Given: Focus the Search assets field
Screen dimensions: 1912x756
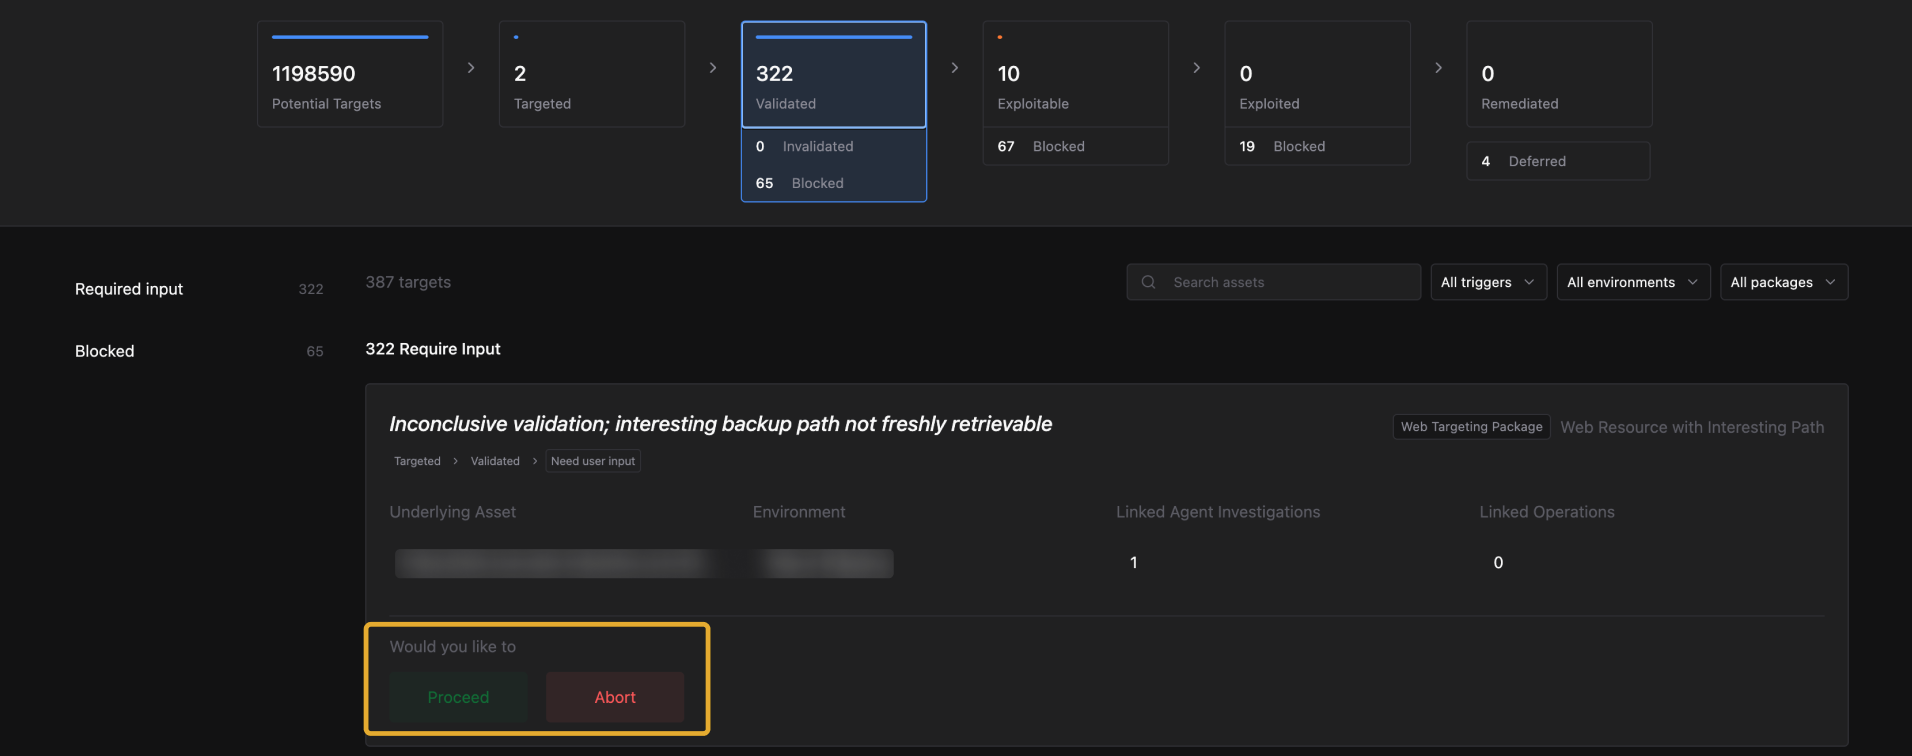Looking at the screenshot, I should (1274, 282).
